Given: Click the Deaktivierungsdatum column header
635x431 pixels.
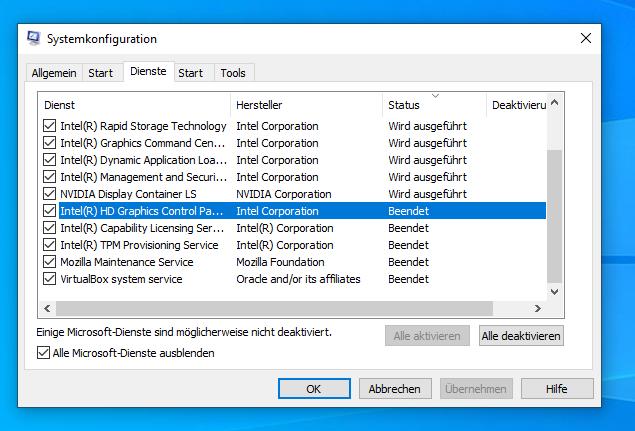Looking at the screenshot, I should coord(517,105).
